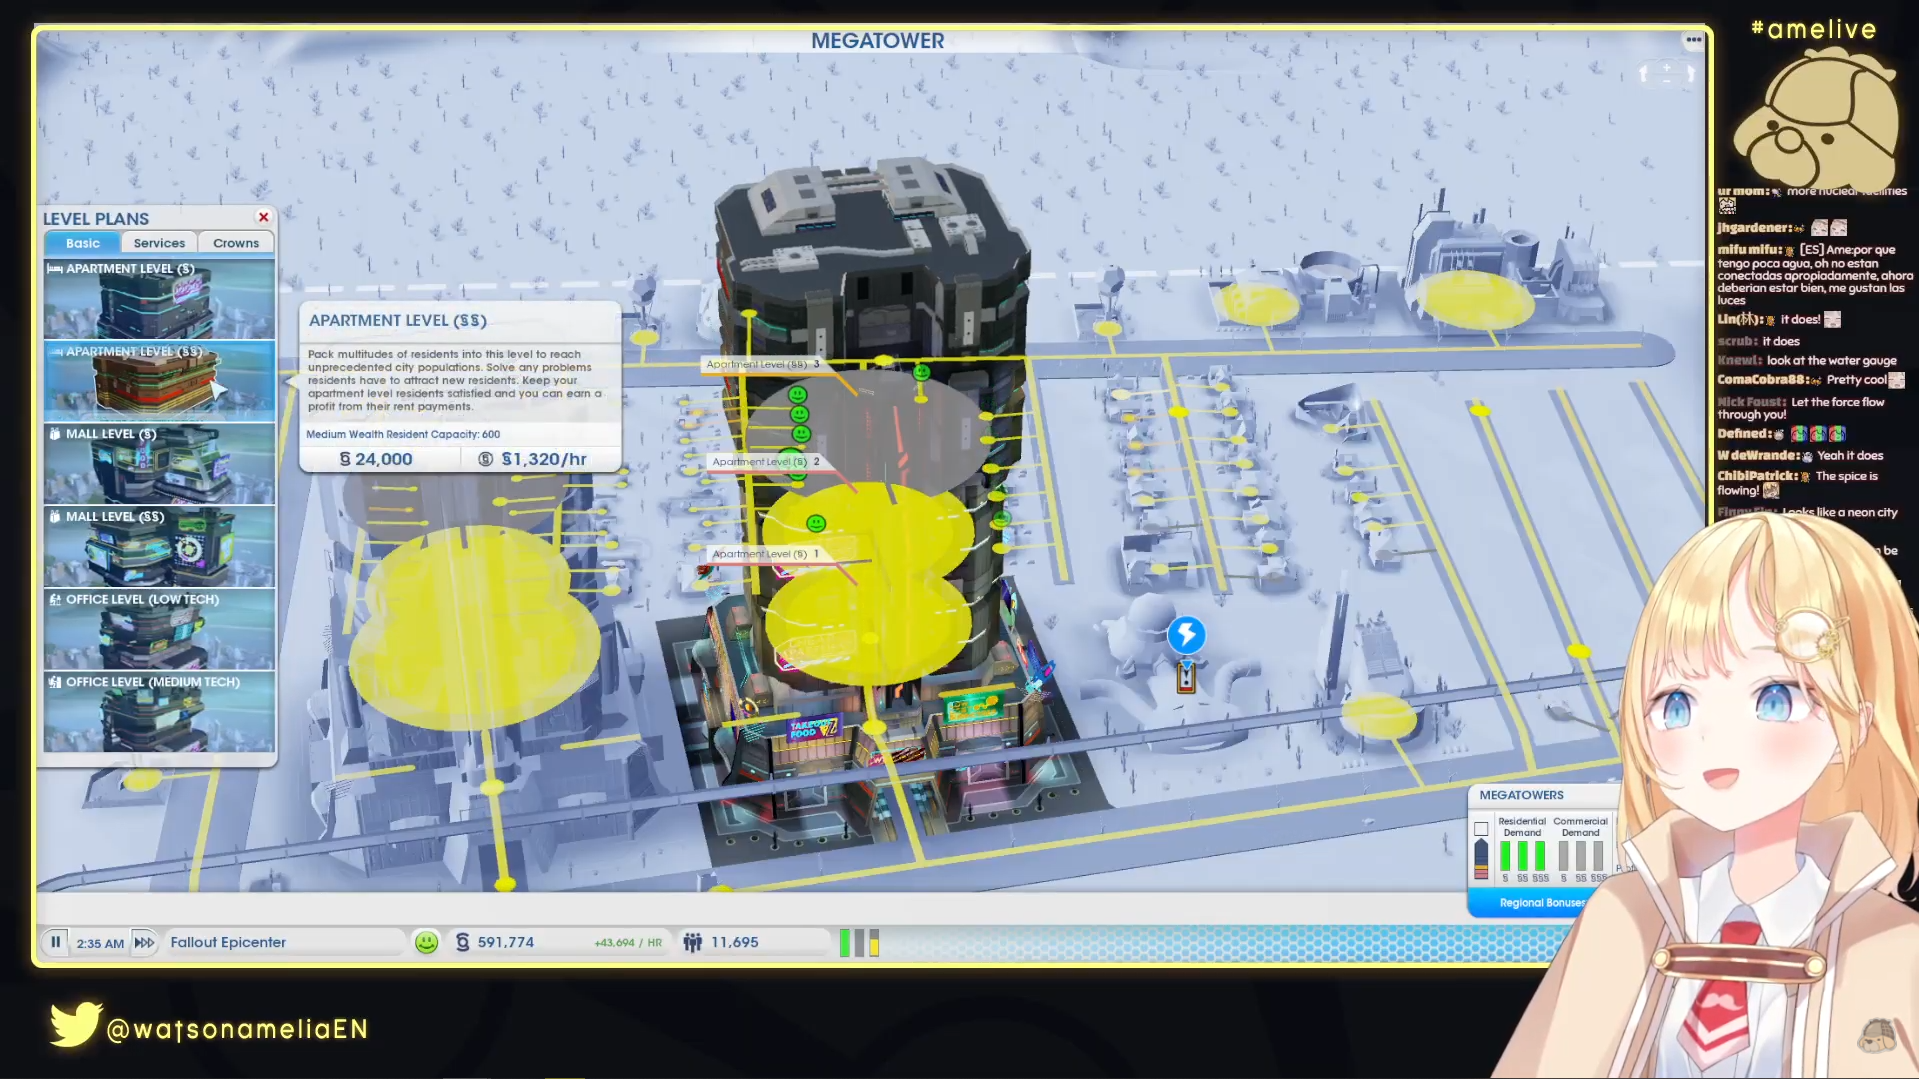Screen dimensions: 1919x1079
Task: Click the Apartment Level ($$) 3 floor label
Action: click(x=763, y=364)
